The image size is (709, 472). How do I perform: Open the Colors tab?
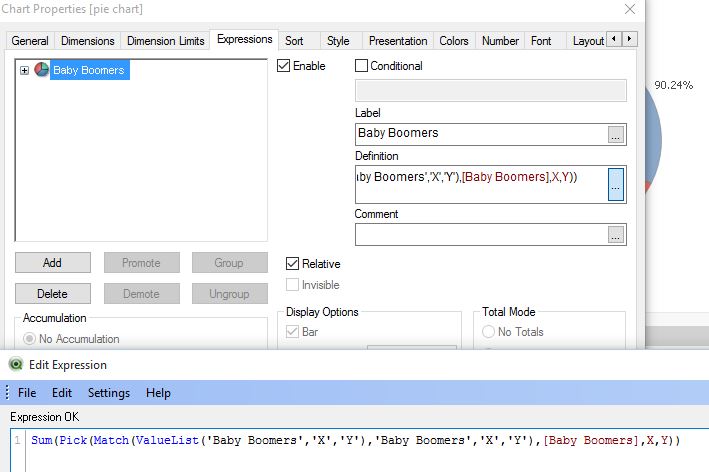(453, 41)
